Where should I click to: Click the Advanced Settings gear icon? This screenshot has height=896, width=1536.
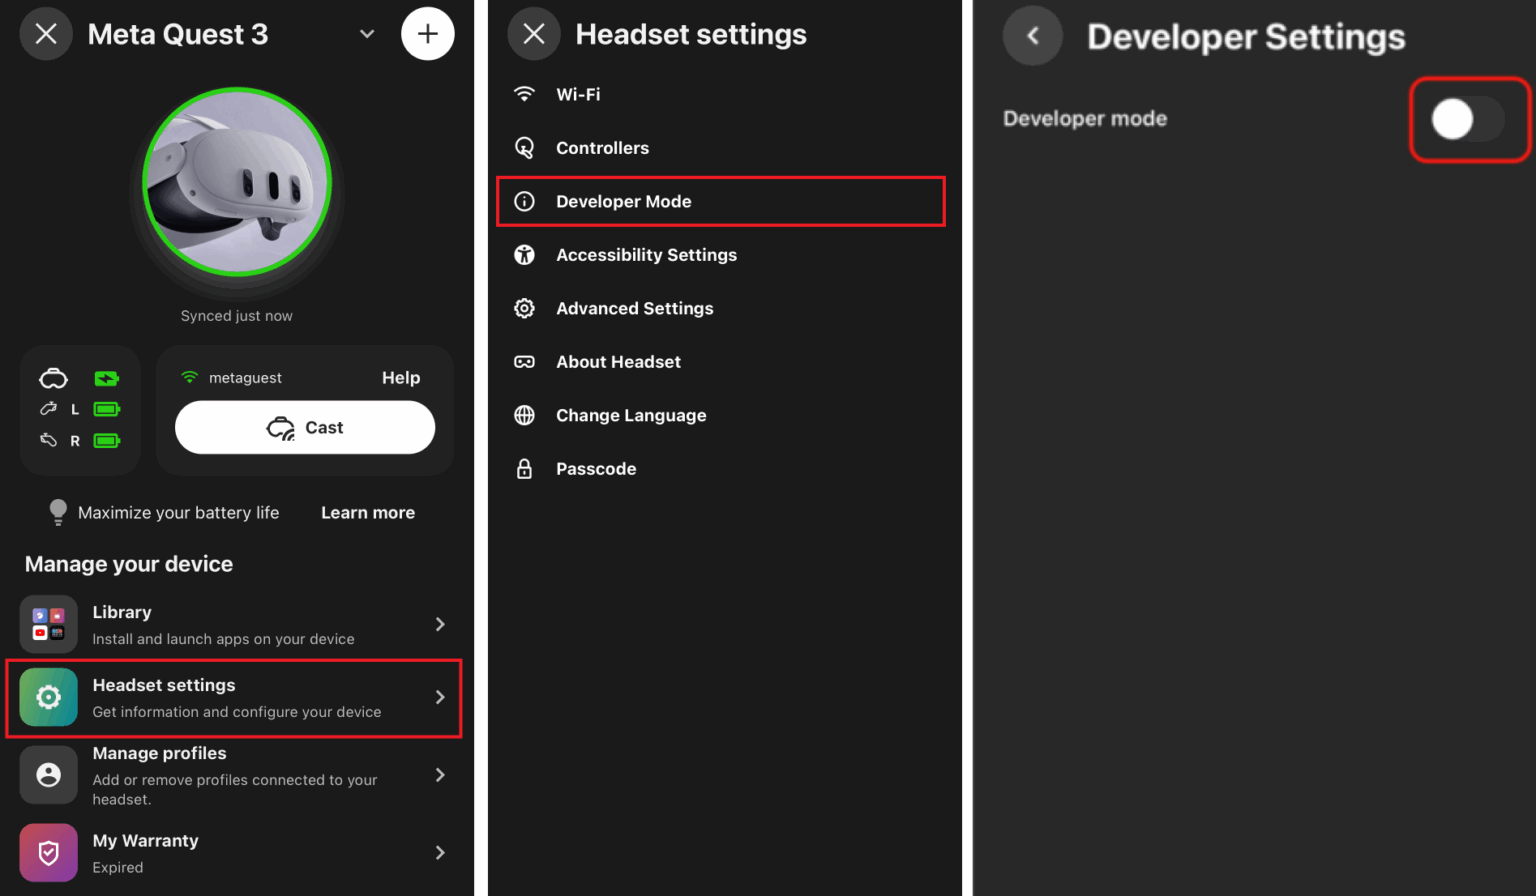pos(525,308)
